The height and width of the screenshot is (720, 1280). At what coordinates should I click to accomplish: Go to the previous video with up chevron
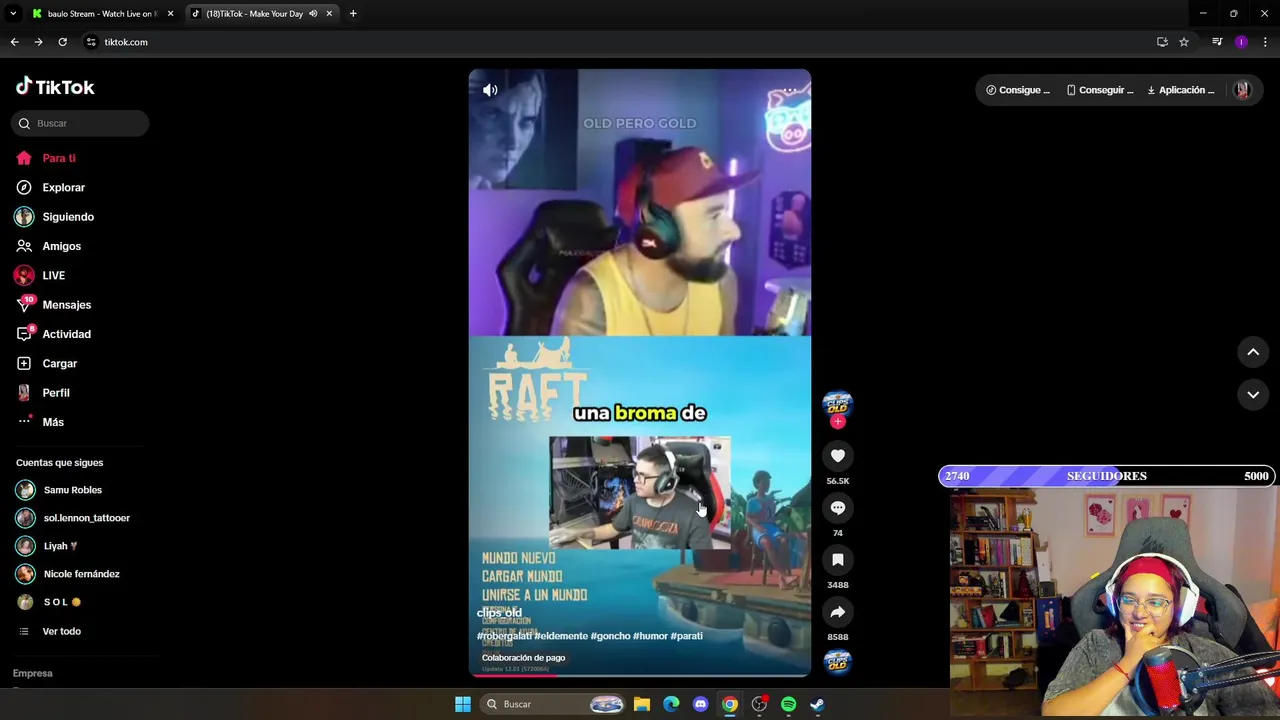pos(1253,352)
